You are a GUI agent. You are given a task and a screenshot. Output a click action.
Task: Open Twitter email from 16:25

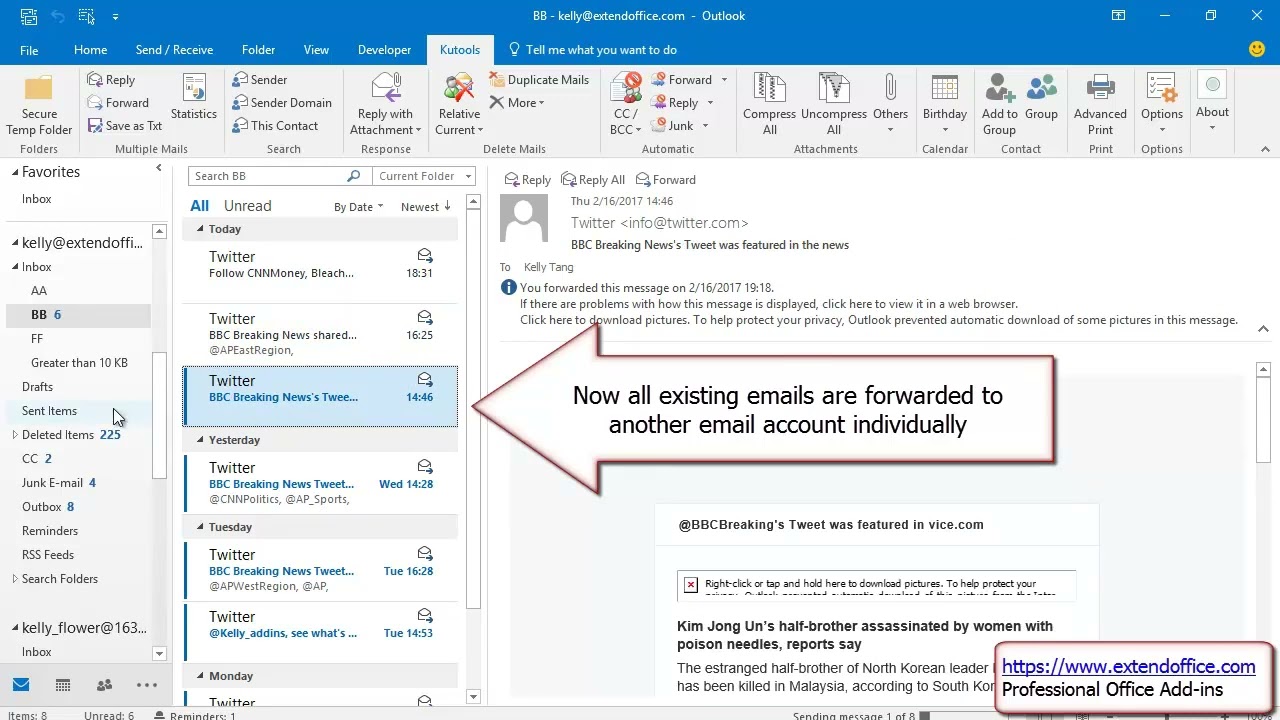pyautogui.click(x=320, y=334)
